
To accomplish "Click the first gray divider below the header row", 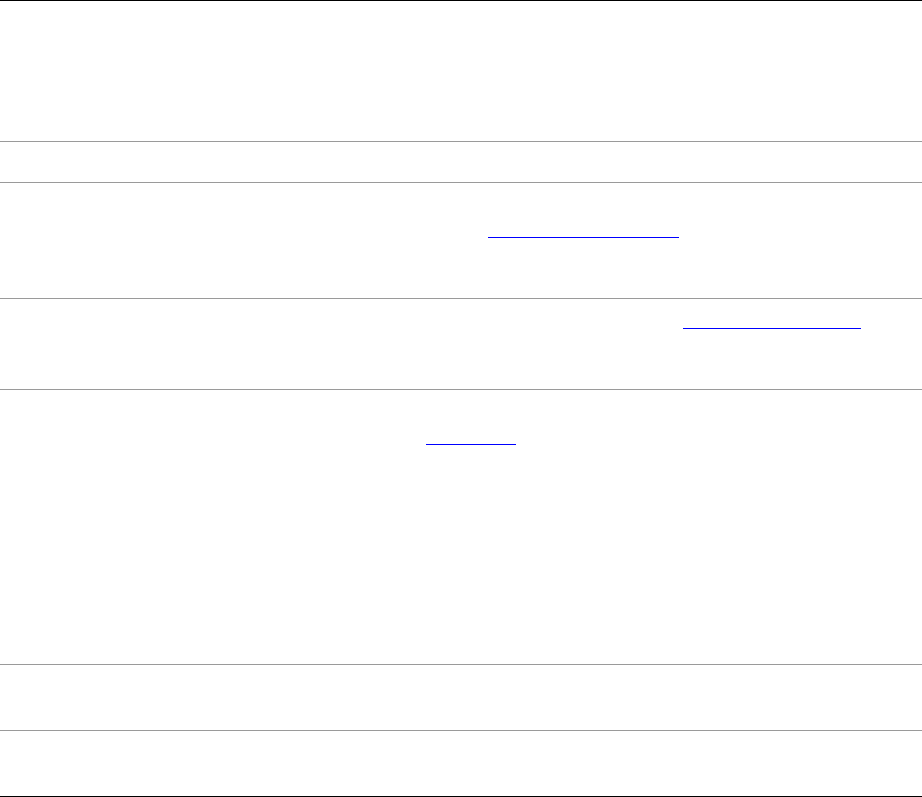I will (460, 142).
